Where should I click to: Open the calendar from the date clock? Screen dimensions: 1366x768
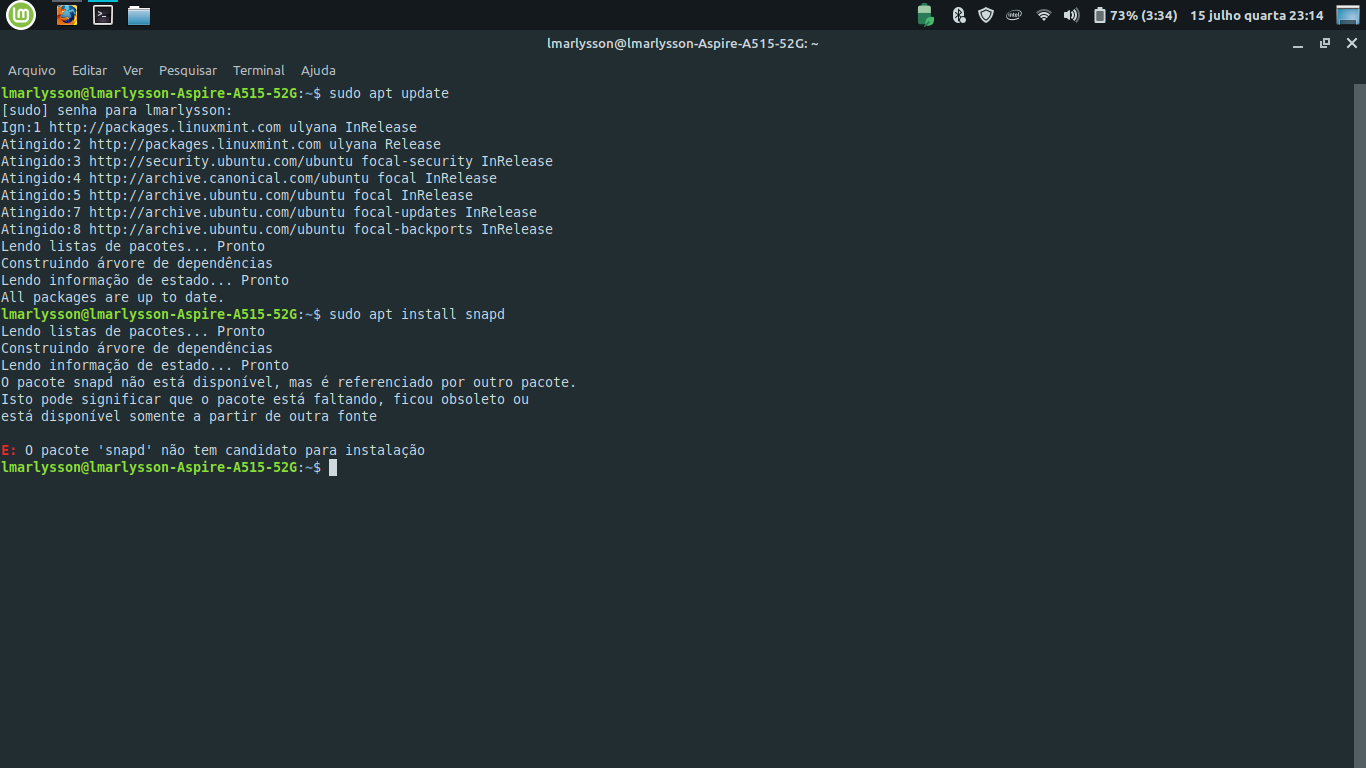point(1256,15)
